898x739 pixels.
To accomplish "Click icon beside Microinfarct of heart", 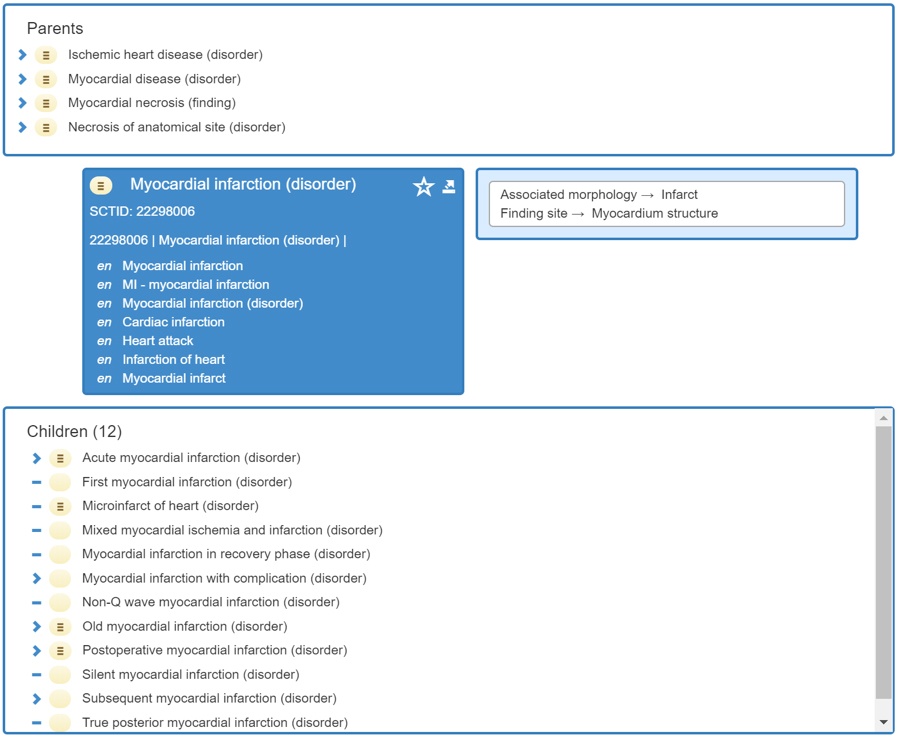I will point(60,506).
